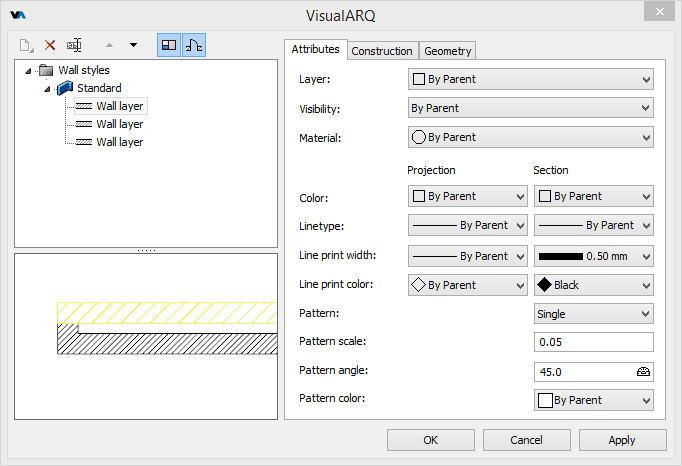Move the selected item down with the down arrow
Image resolution: width=682 pixels, height=466 pixels.
tap(134, 45)
